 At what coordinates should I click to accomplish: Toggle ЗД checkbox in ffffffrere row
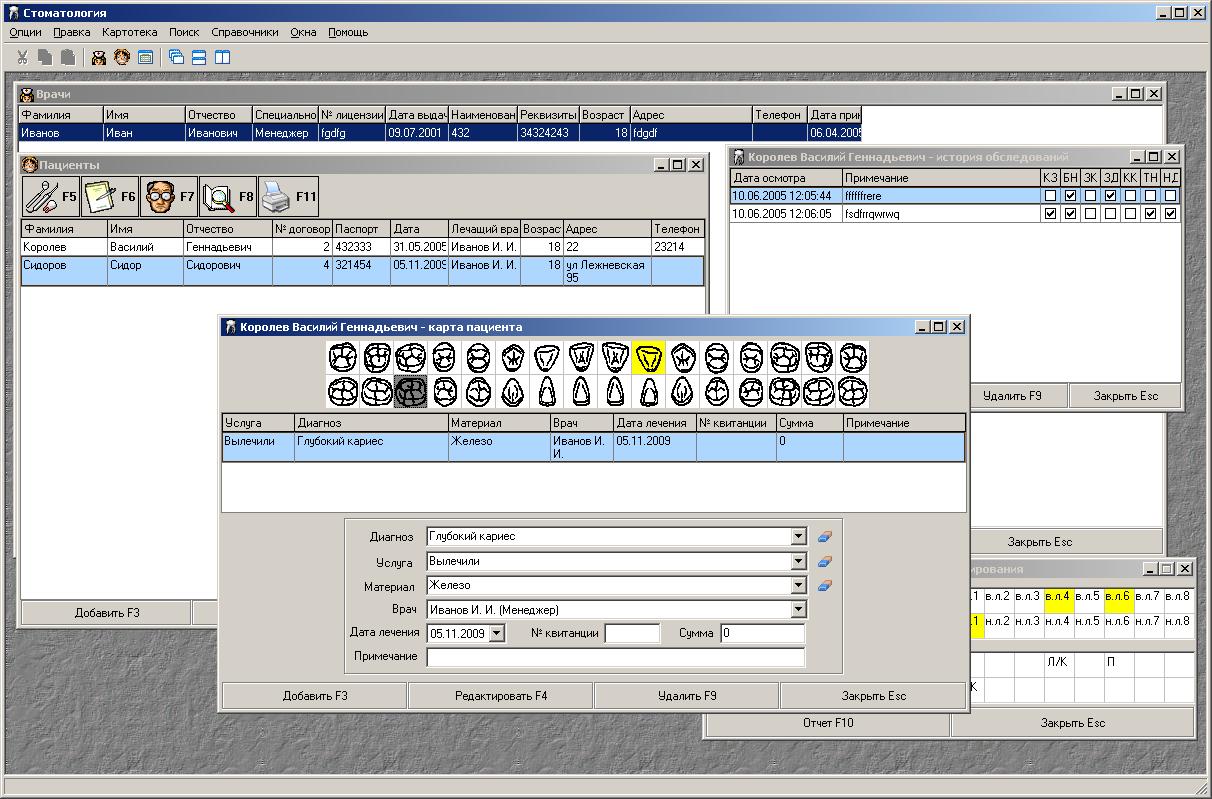pos(1110,196)
